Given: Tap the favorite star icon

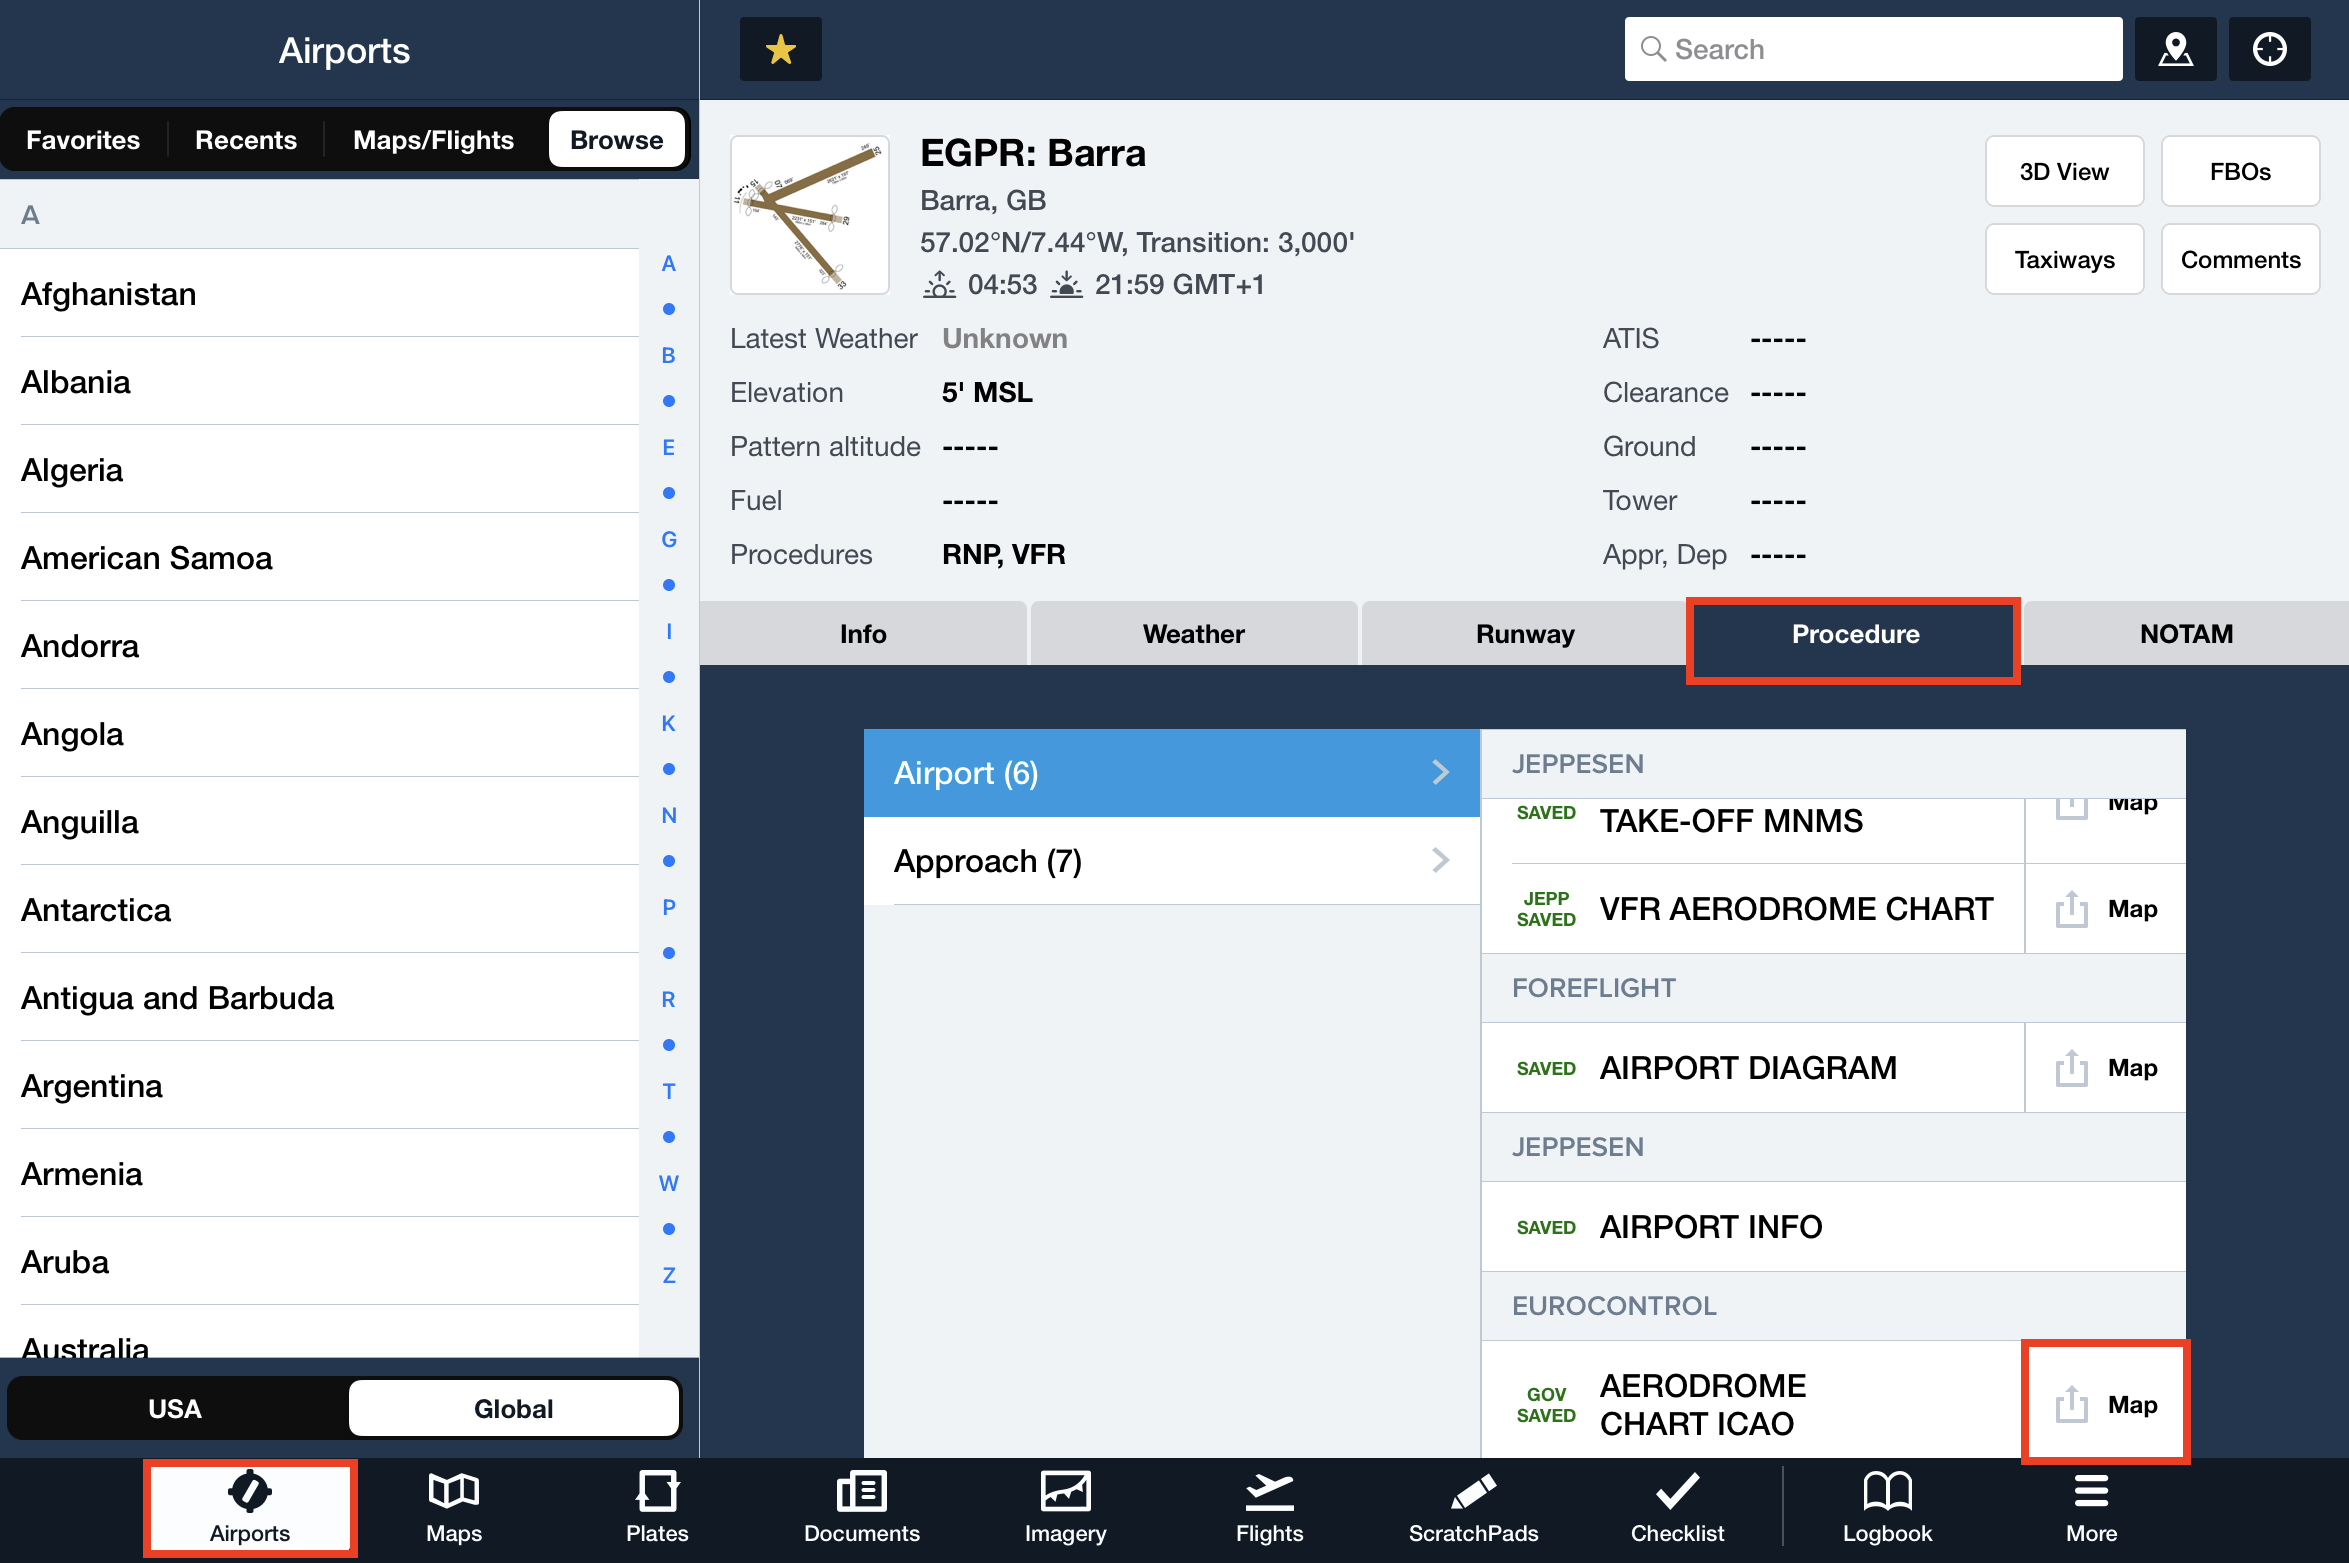Looking at the screenshot, I should click(x=780, y=49).
